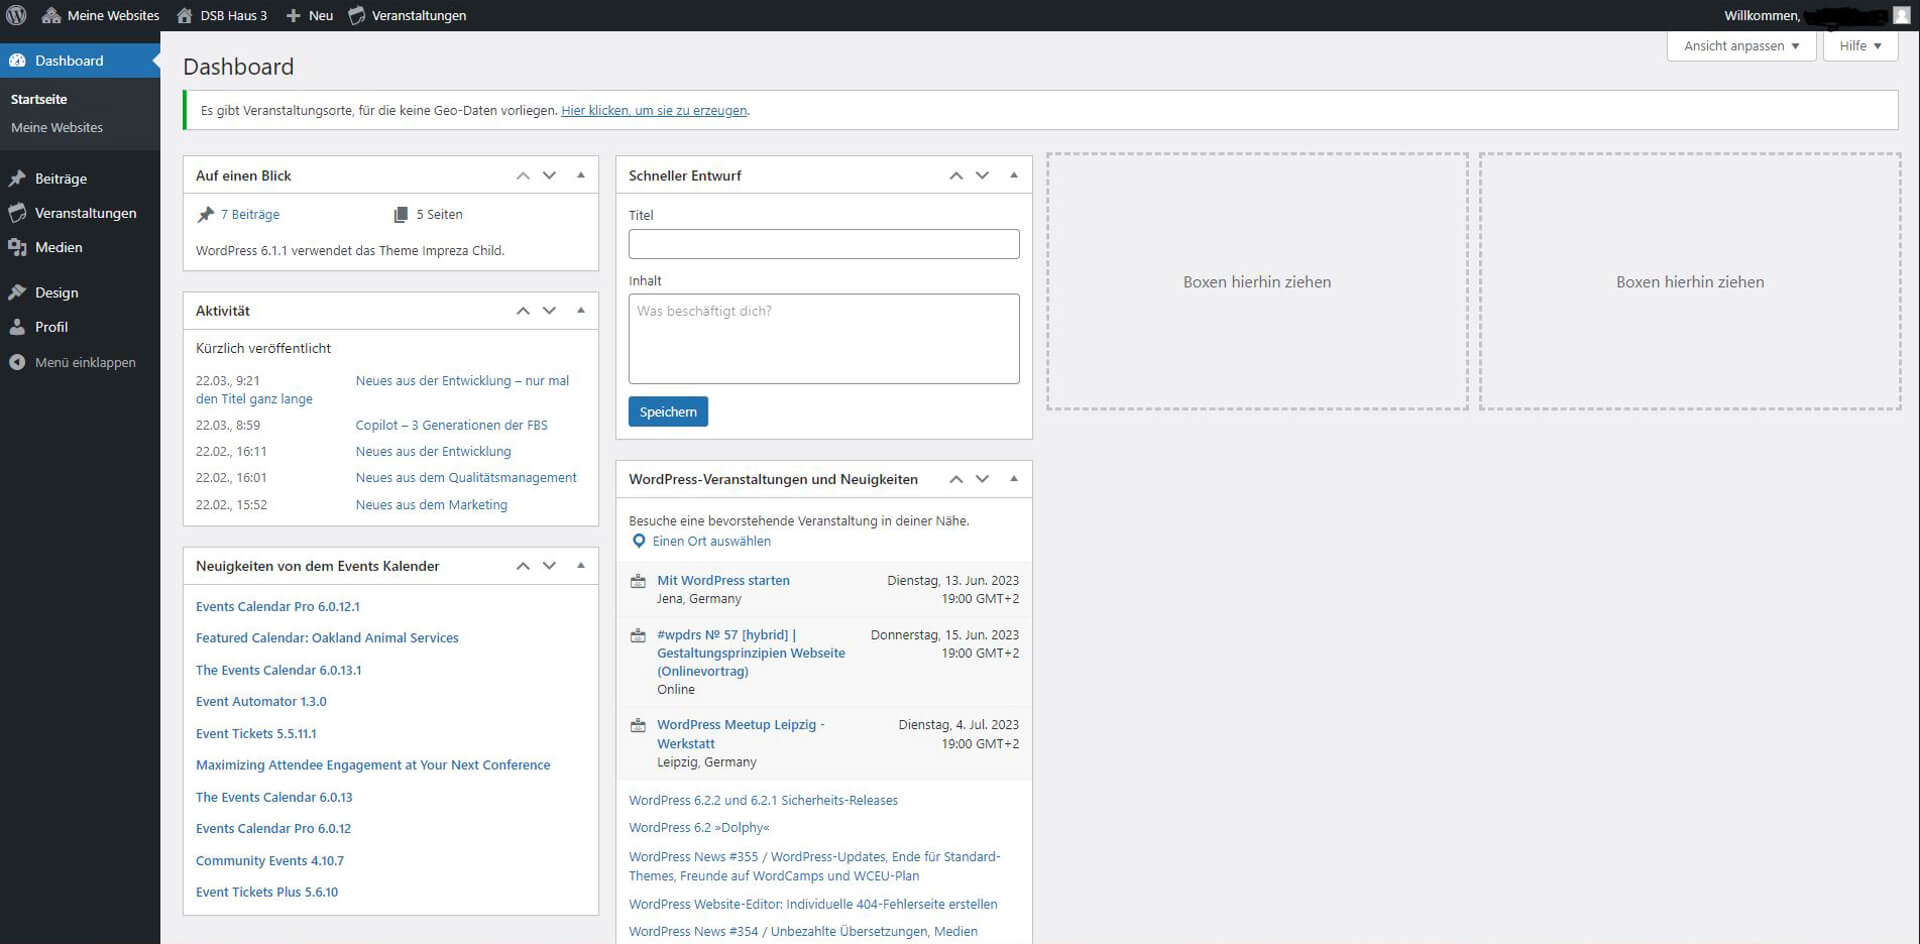
Task: Click the link to generate Geo-Daten
Action: point(654,110)
